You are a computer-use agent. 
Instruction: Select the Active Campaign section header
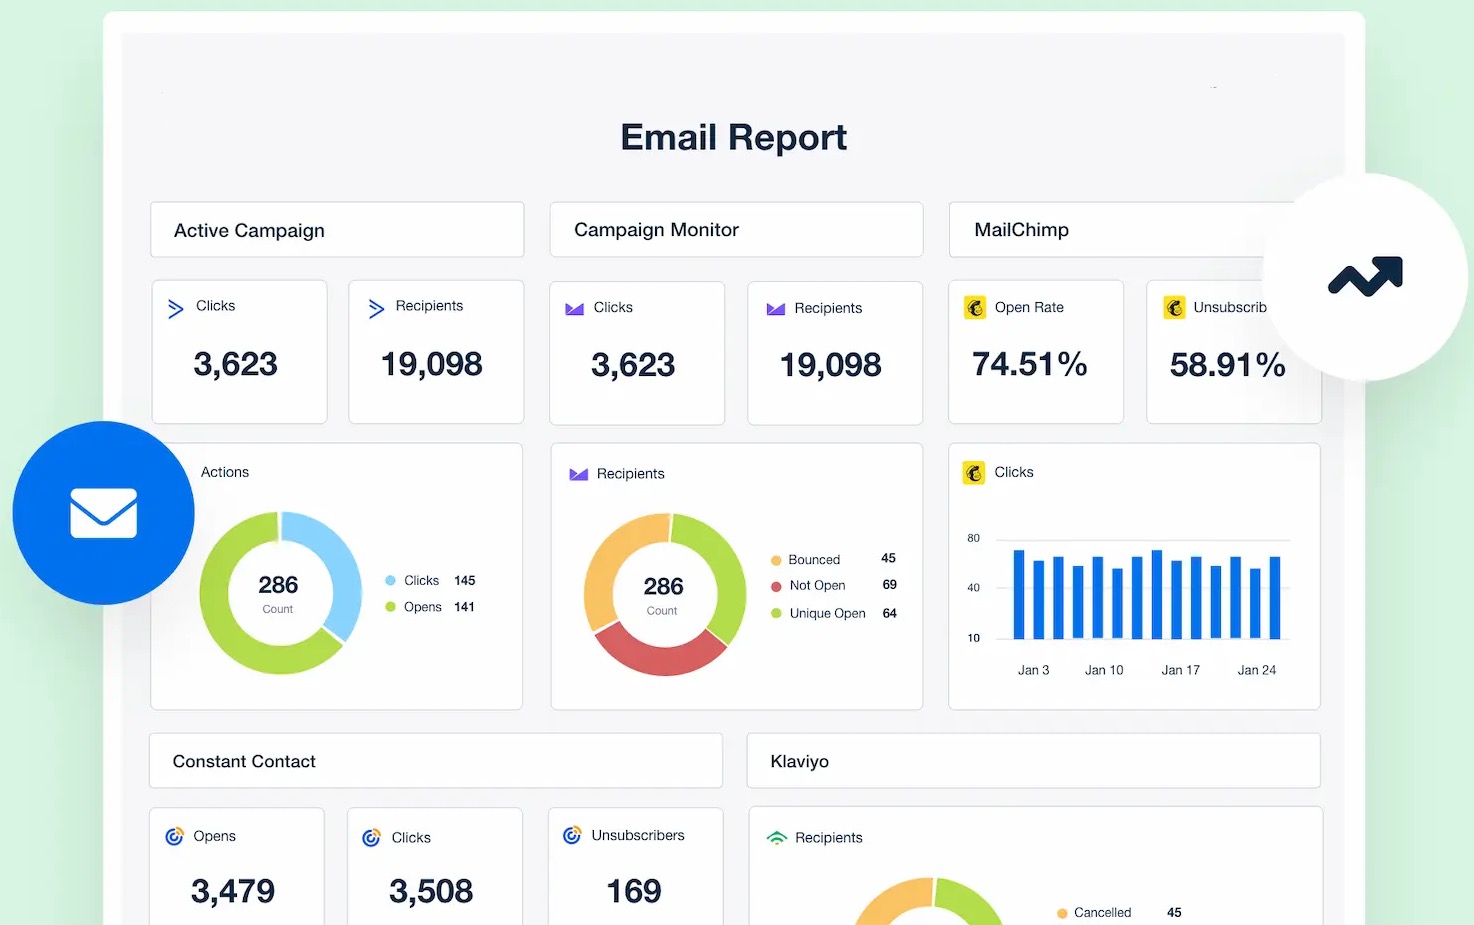[x=337, y=230]
